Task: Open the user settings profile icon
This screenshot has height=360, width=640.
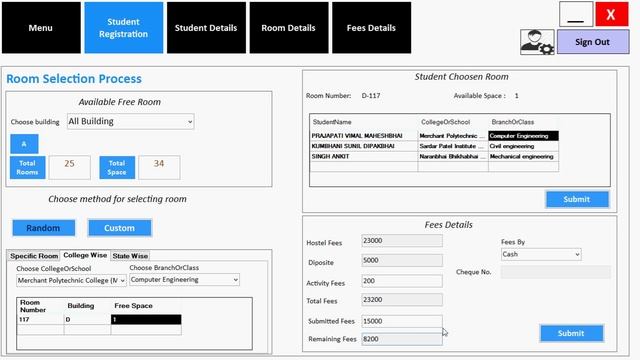Action: (537, 42)
